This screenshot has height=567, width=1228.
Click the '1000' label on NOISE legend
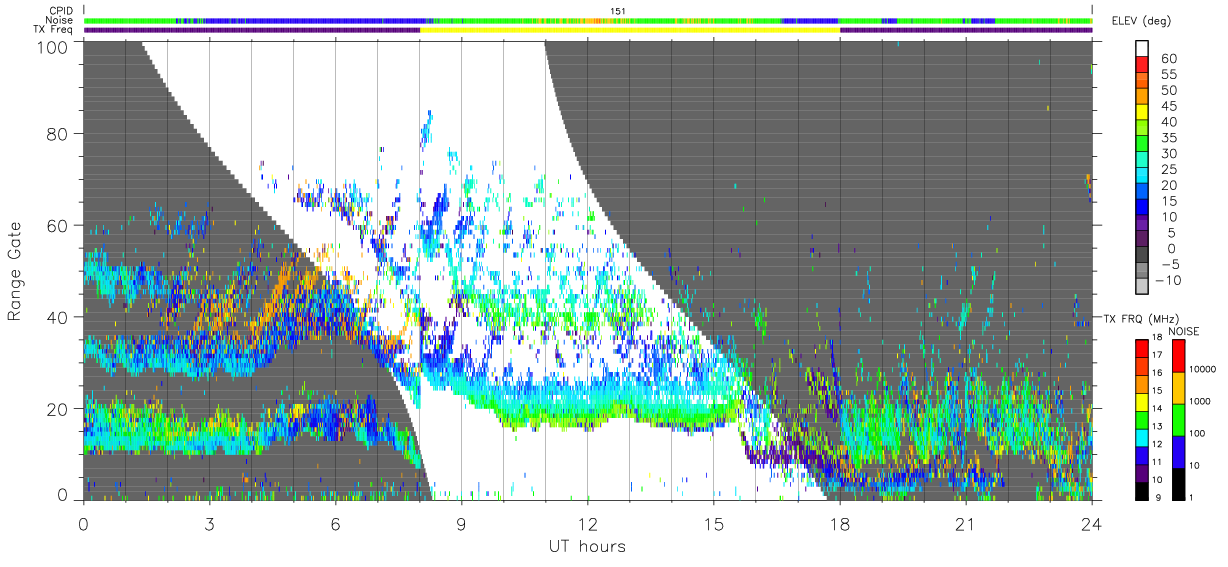(1202, 401)
